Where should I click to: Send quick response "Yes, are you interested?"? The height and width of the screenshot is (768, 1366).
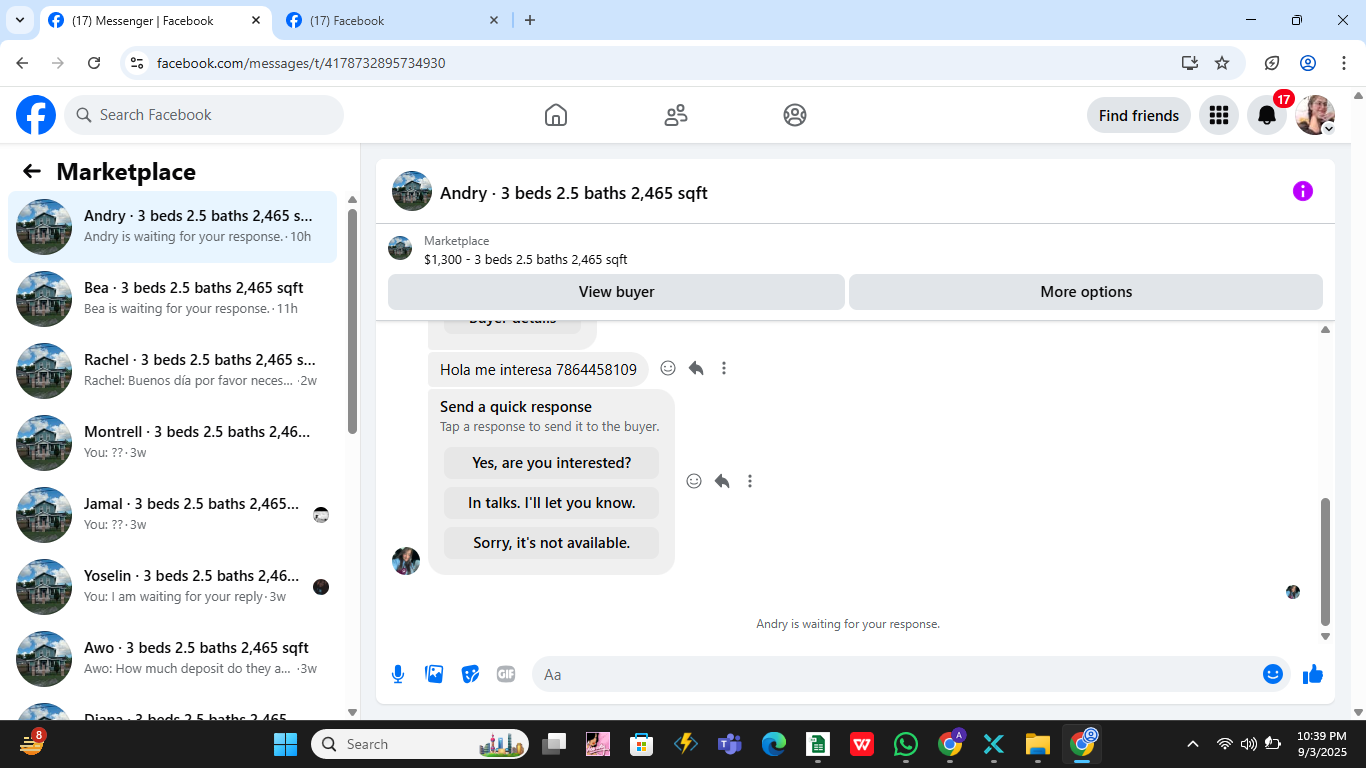point(552,463)
